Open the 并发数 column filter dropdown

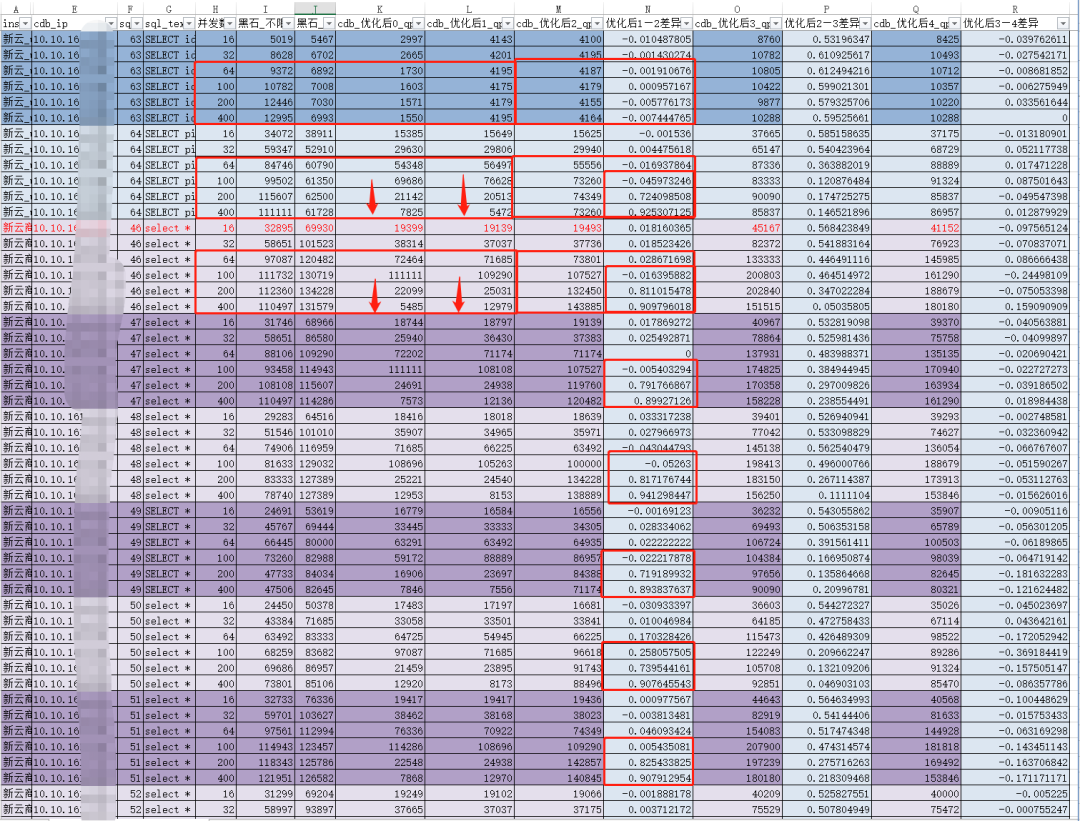pyautogui.click(x=230, y=23)
